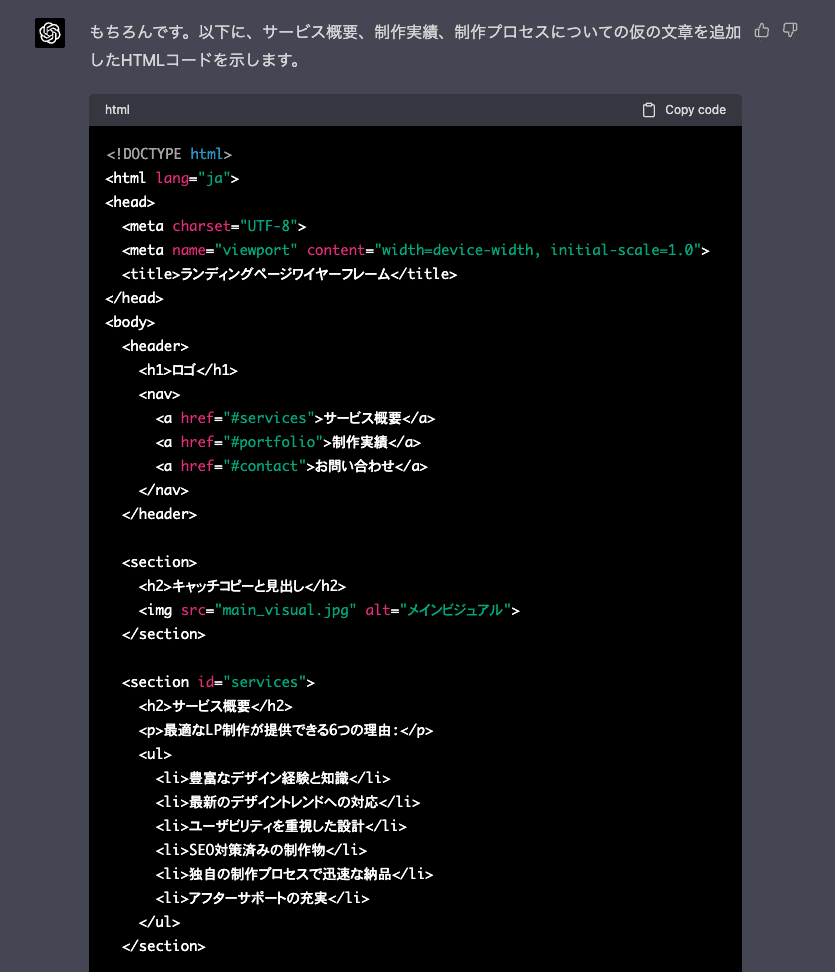The height and width of the screenshot is (972, 835).
Task: Click the li SEO対策済みの制作物 line
Action: pyautogui.click(x=261, y=850)
